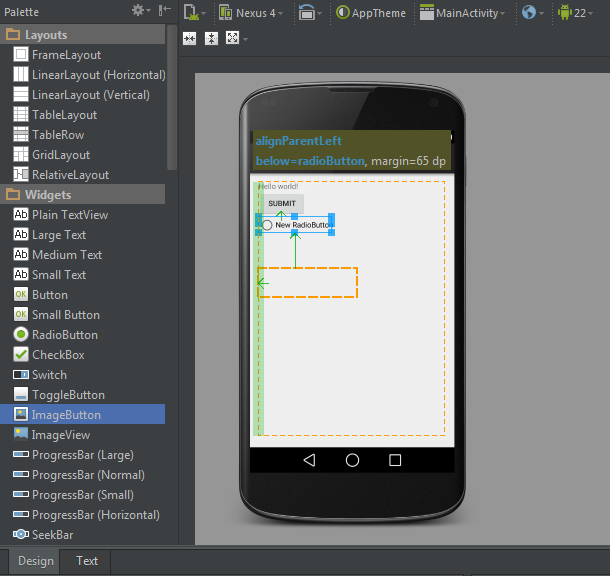Click the hide Palette panel icon
The image size is (610, 576).
pyautogui.click(x=164, y=11)
